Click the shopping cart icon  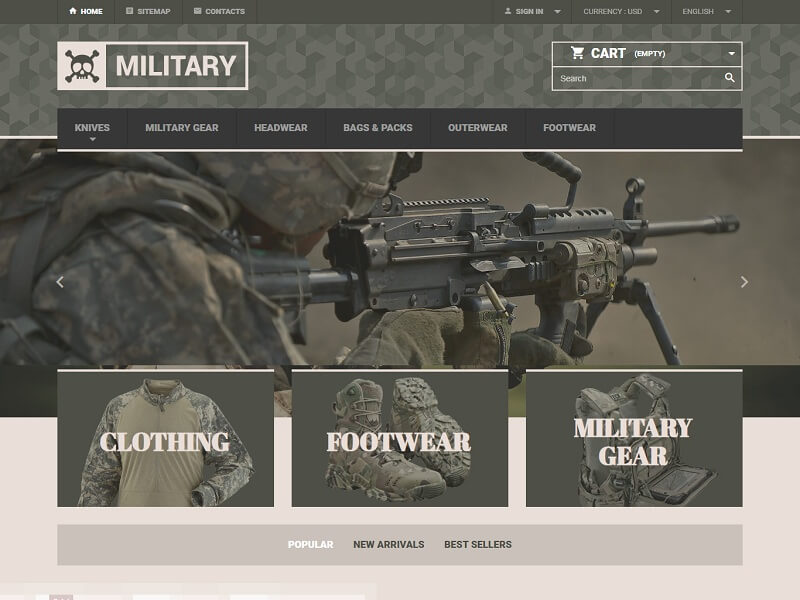pyautogui.click(x=578, y=53)
